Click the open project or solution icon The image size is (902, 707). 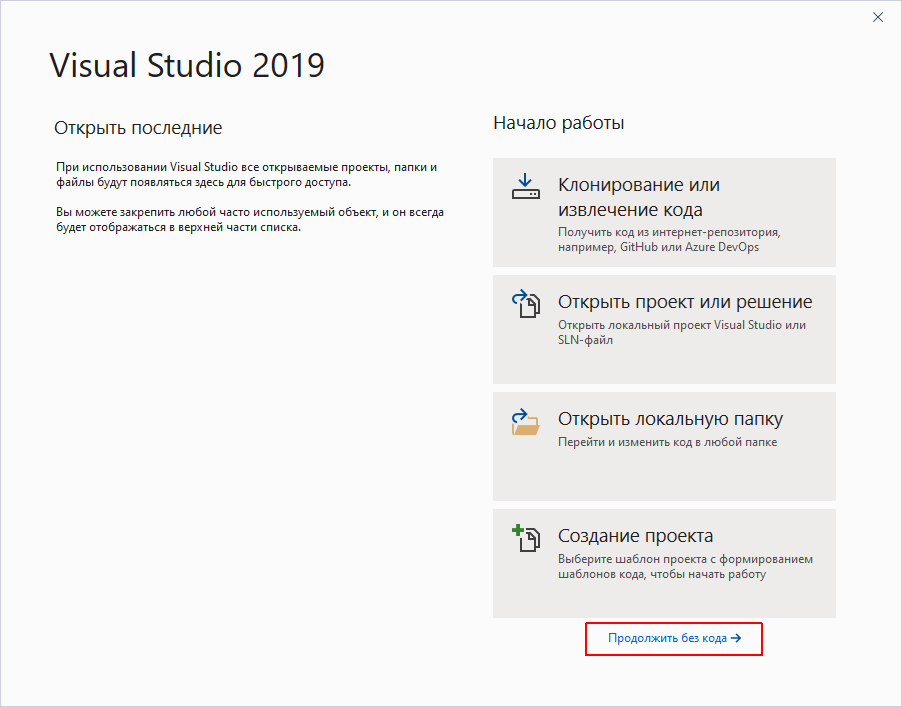point(526,304)
